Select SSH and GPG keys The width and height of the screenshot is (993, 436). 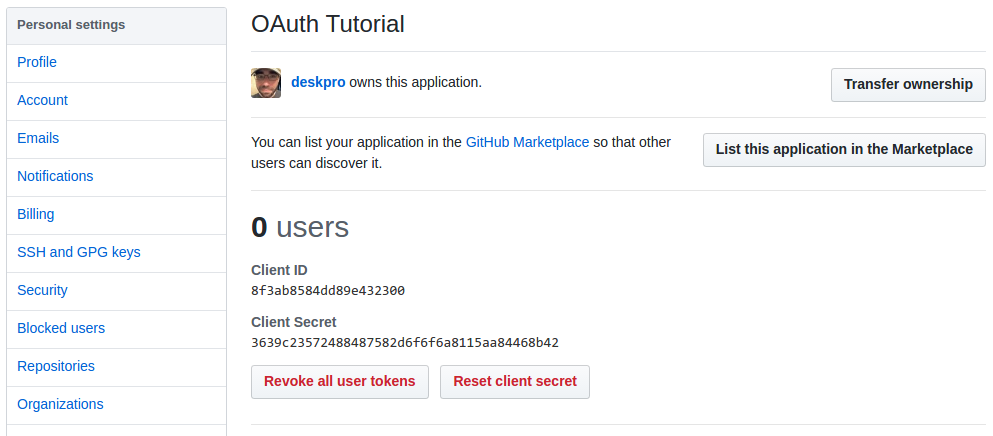coord(79,252)
